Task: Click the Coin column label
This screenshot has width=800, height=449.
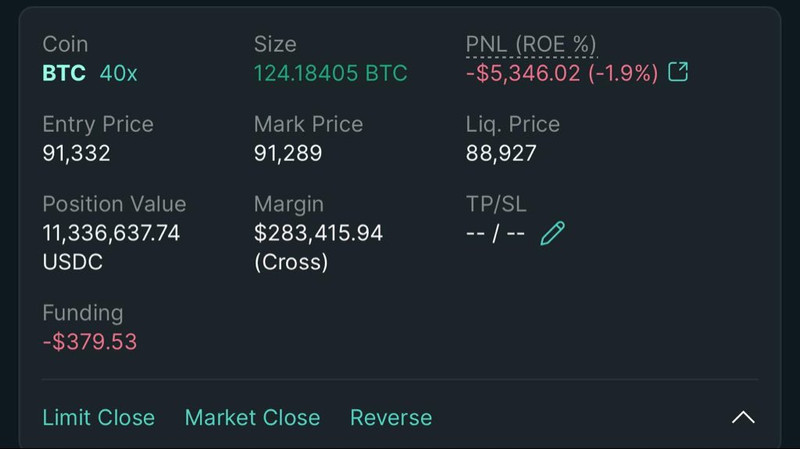Action: coord(65,44)
